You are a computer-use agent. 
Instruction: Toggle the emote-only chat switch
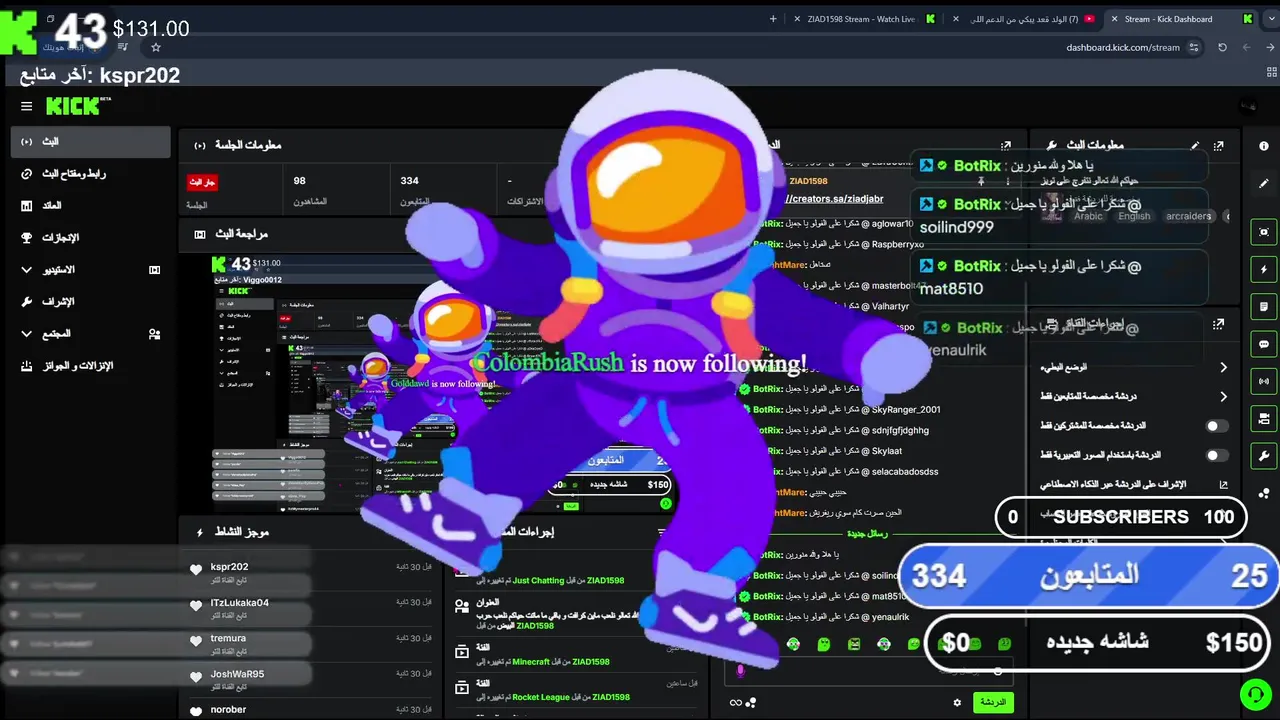click(x=1216, y=455)
